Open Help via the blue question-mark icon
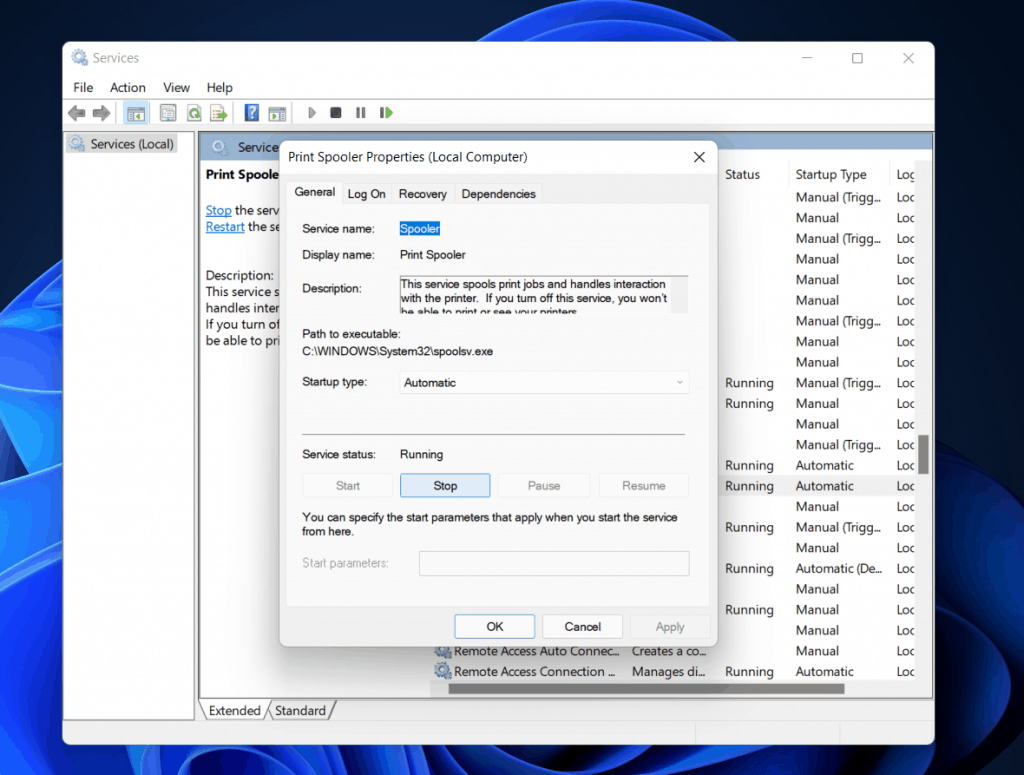Screen dimensions: 1024x775 coord(252,113)
